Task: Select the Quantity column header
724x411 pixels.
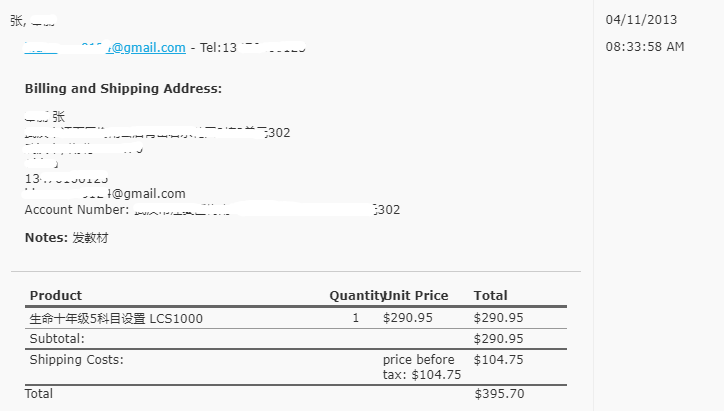Action: coord(356,296)
